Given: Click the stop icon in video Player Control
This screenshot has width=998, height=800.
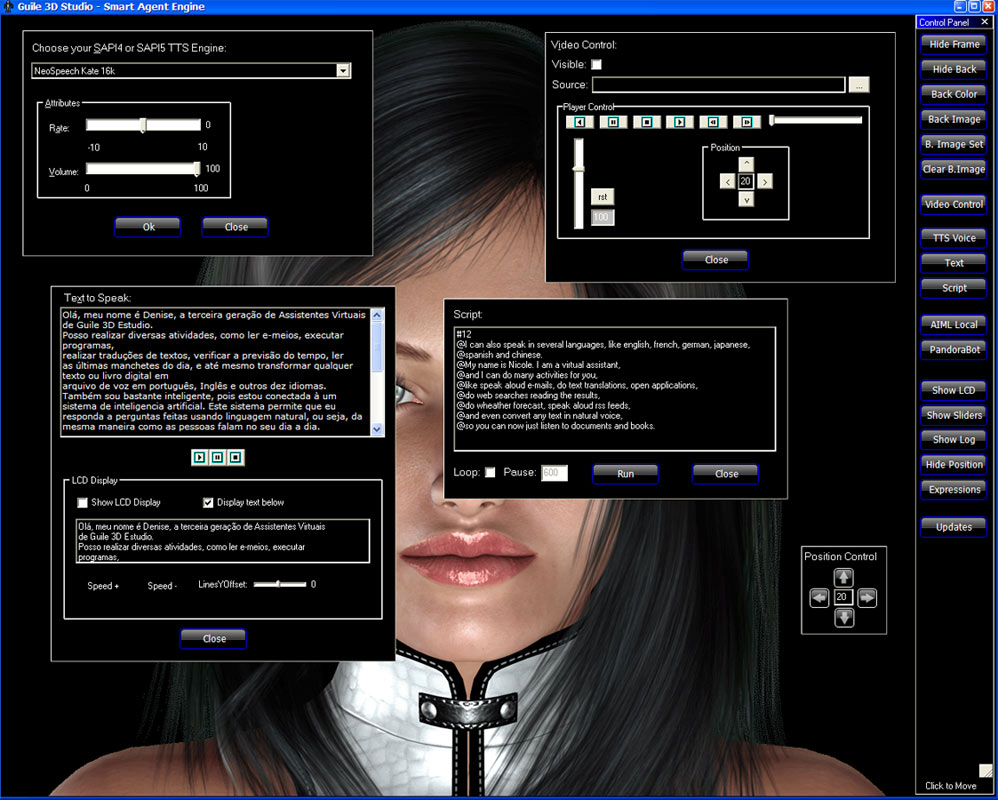Looking at the screenshot, I should pyautogui.click(x=647, y=122).
